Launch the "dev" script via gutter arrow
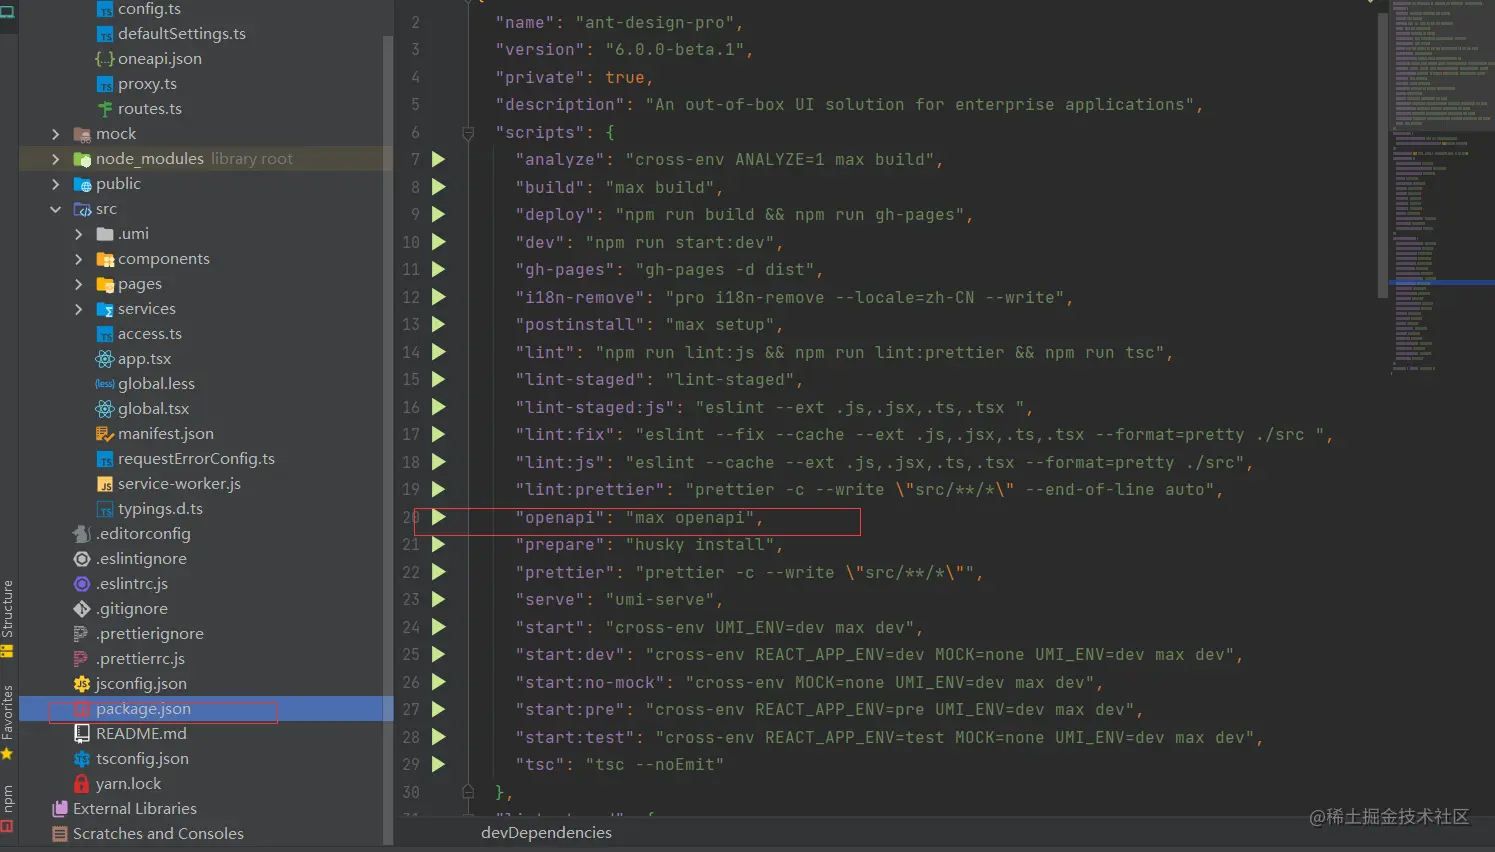The height and width of the screenshot is (852, 1495). click(x=438, y=242)
